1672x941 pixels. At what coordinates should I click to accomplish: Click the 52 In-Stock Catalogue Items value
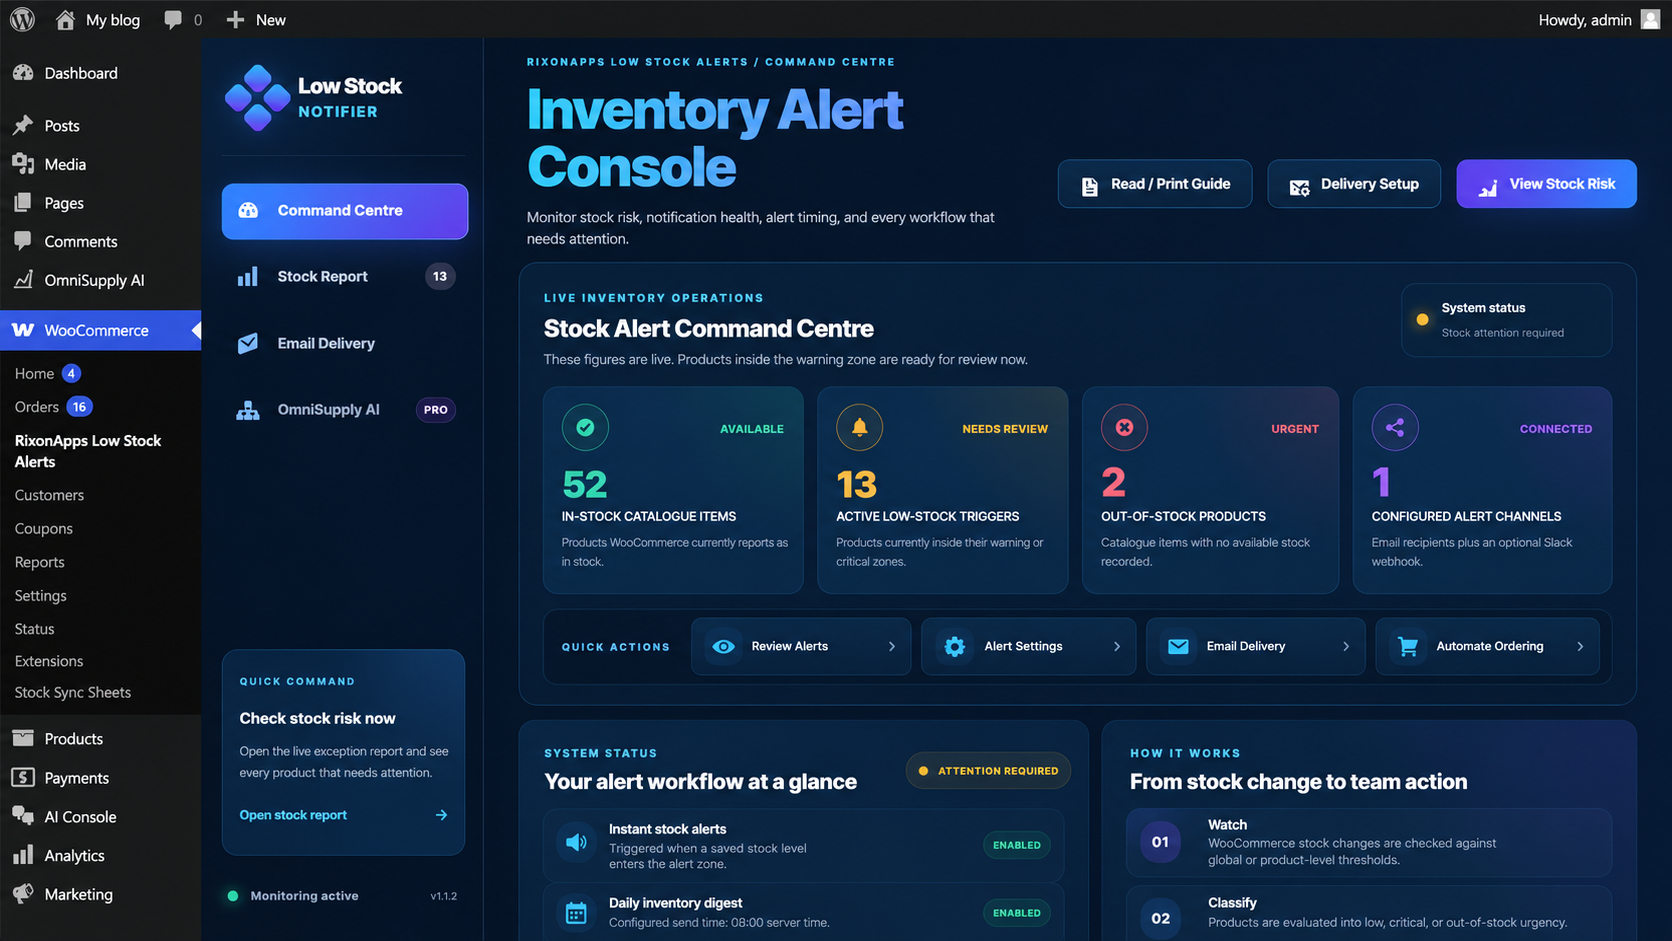[x=585, y=485]
